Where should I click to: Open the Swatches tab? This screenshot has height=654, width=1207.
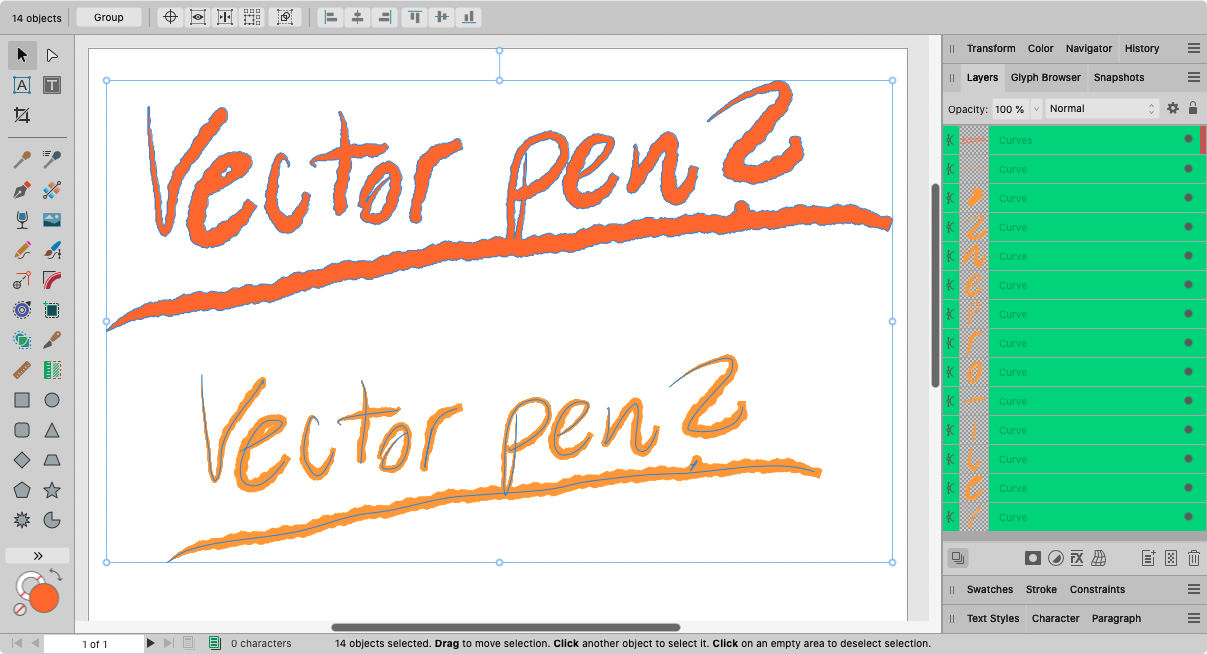pos(989,589)
